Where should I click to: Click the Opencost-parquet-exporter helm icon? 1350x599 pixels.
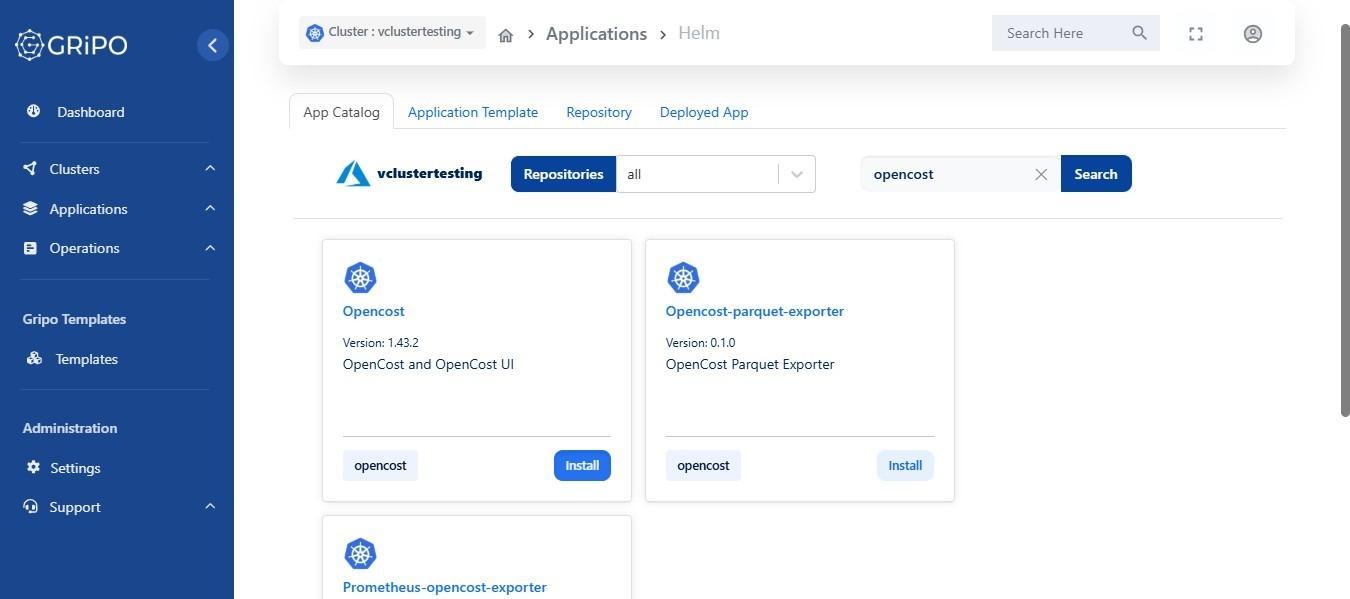click(683, 278)
